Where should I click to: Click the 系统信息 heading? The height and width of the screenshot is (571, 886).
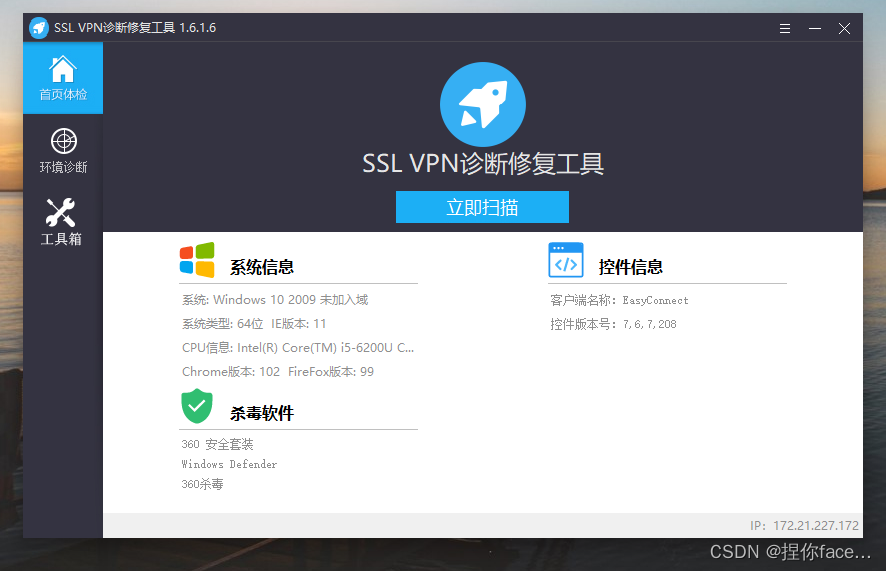(x=262, y=267)
